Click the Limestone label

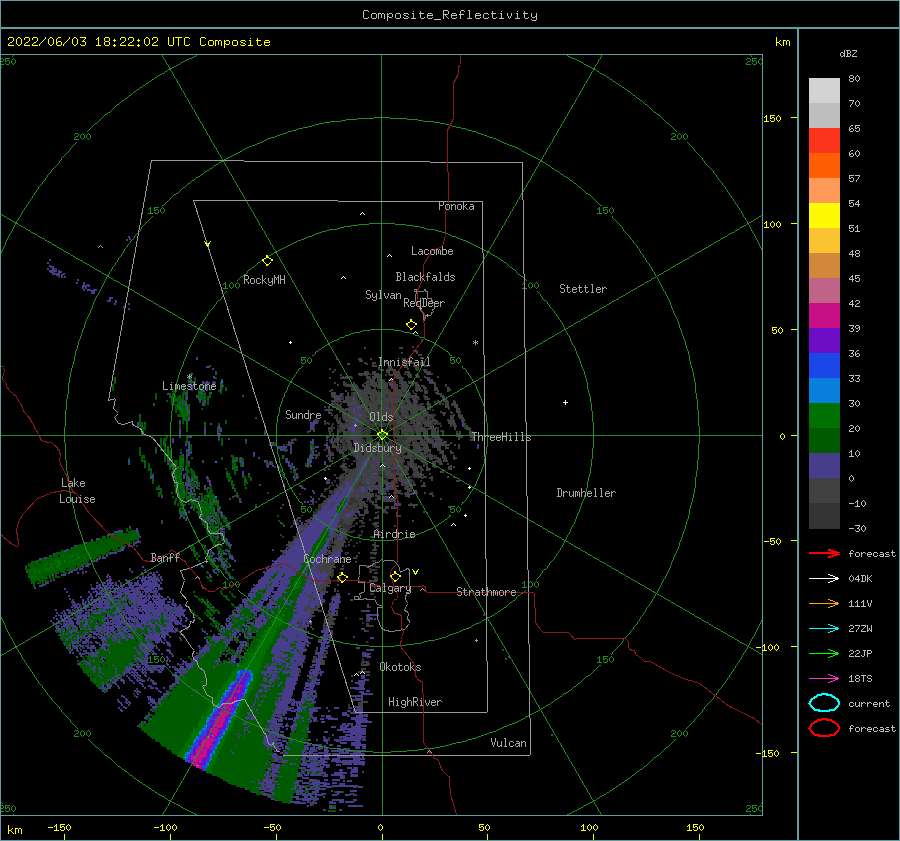click(189, 386)
